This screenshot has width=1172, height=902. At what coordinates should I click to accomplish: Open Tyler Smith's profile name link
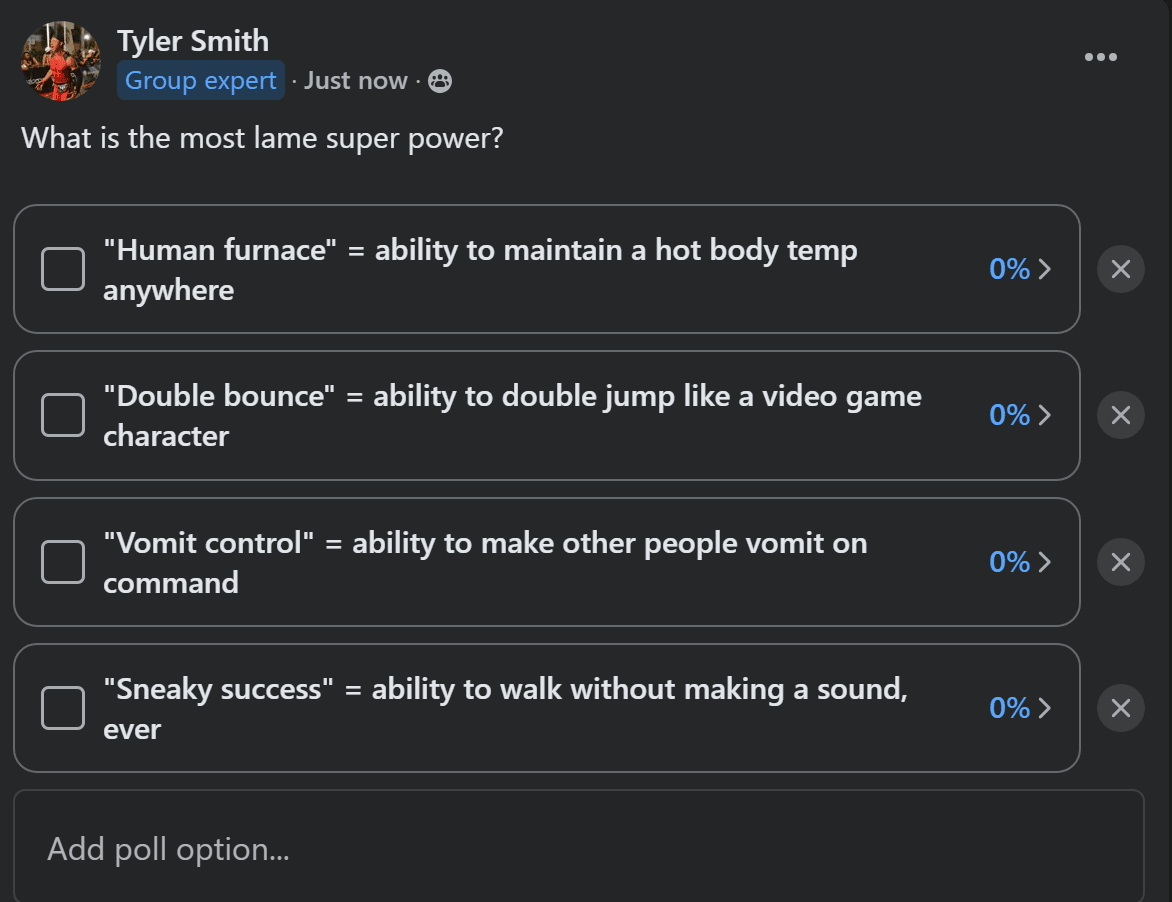tap(193, 41)
